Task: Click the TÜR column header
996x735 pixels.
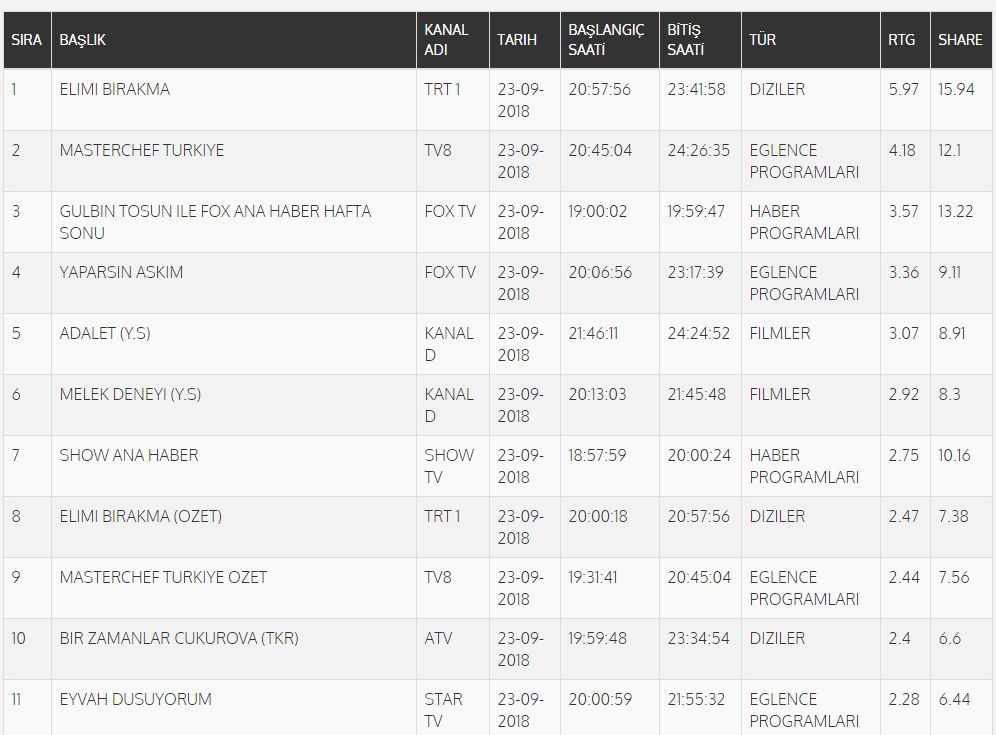Action: (x=762, y=40)
